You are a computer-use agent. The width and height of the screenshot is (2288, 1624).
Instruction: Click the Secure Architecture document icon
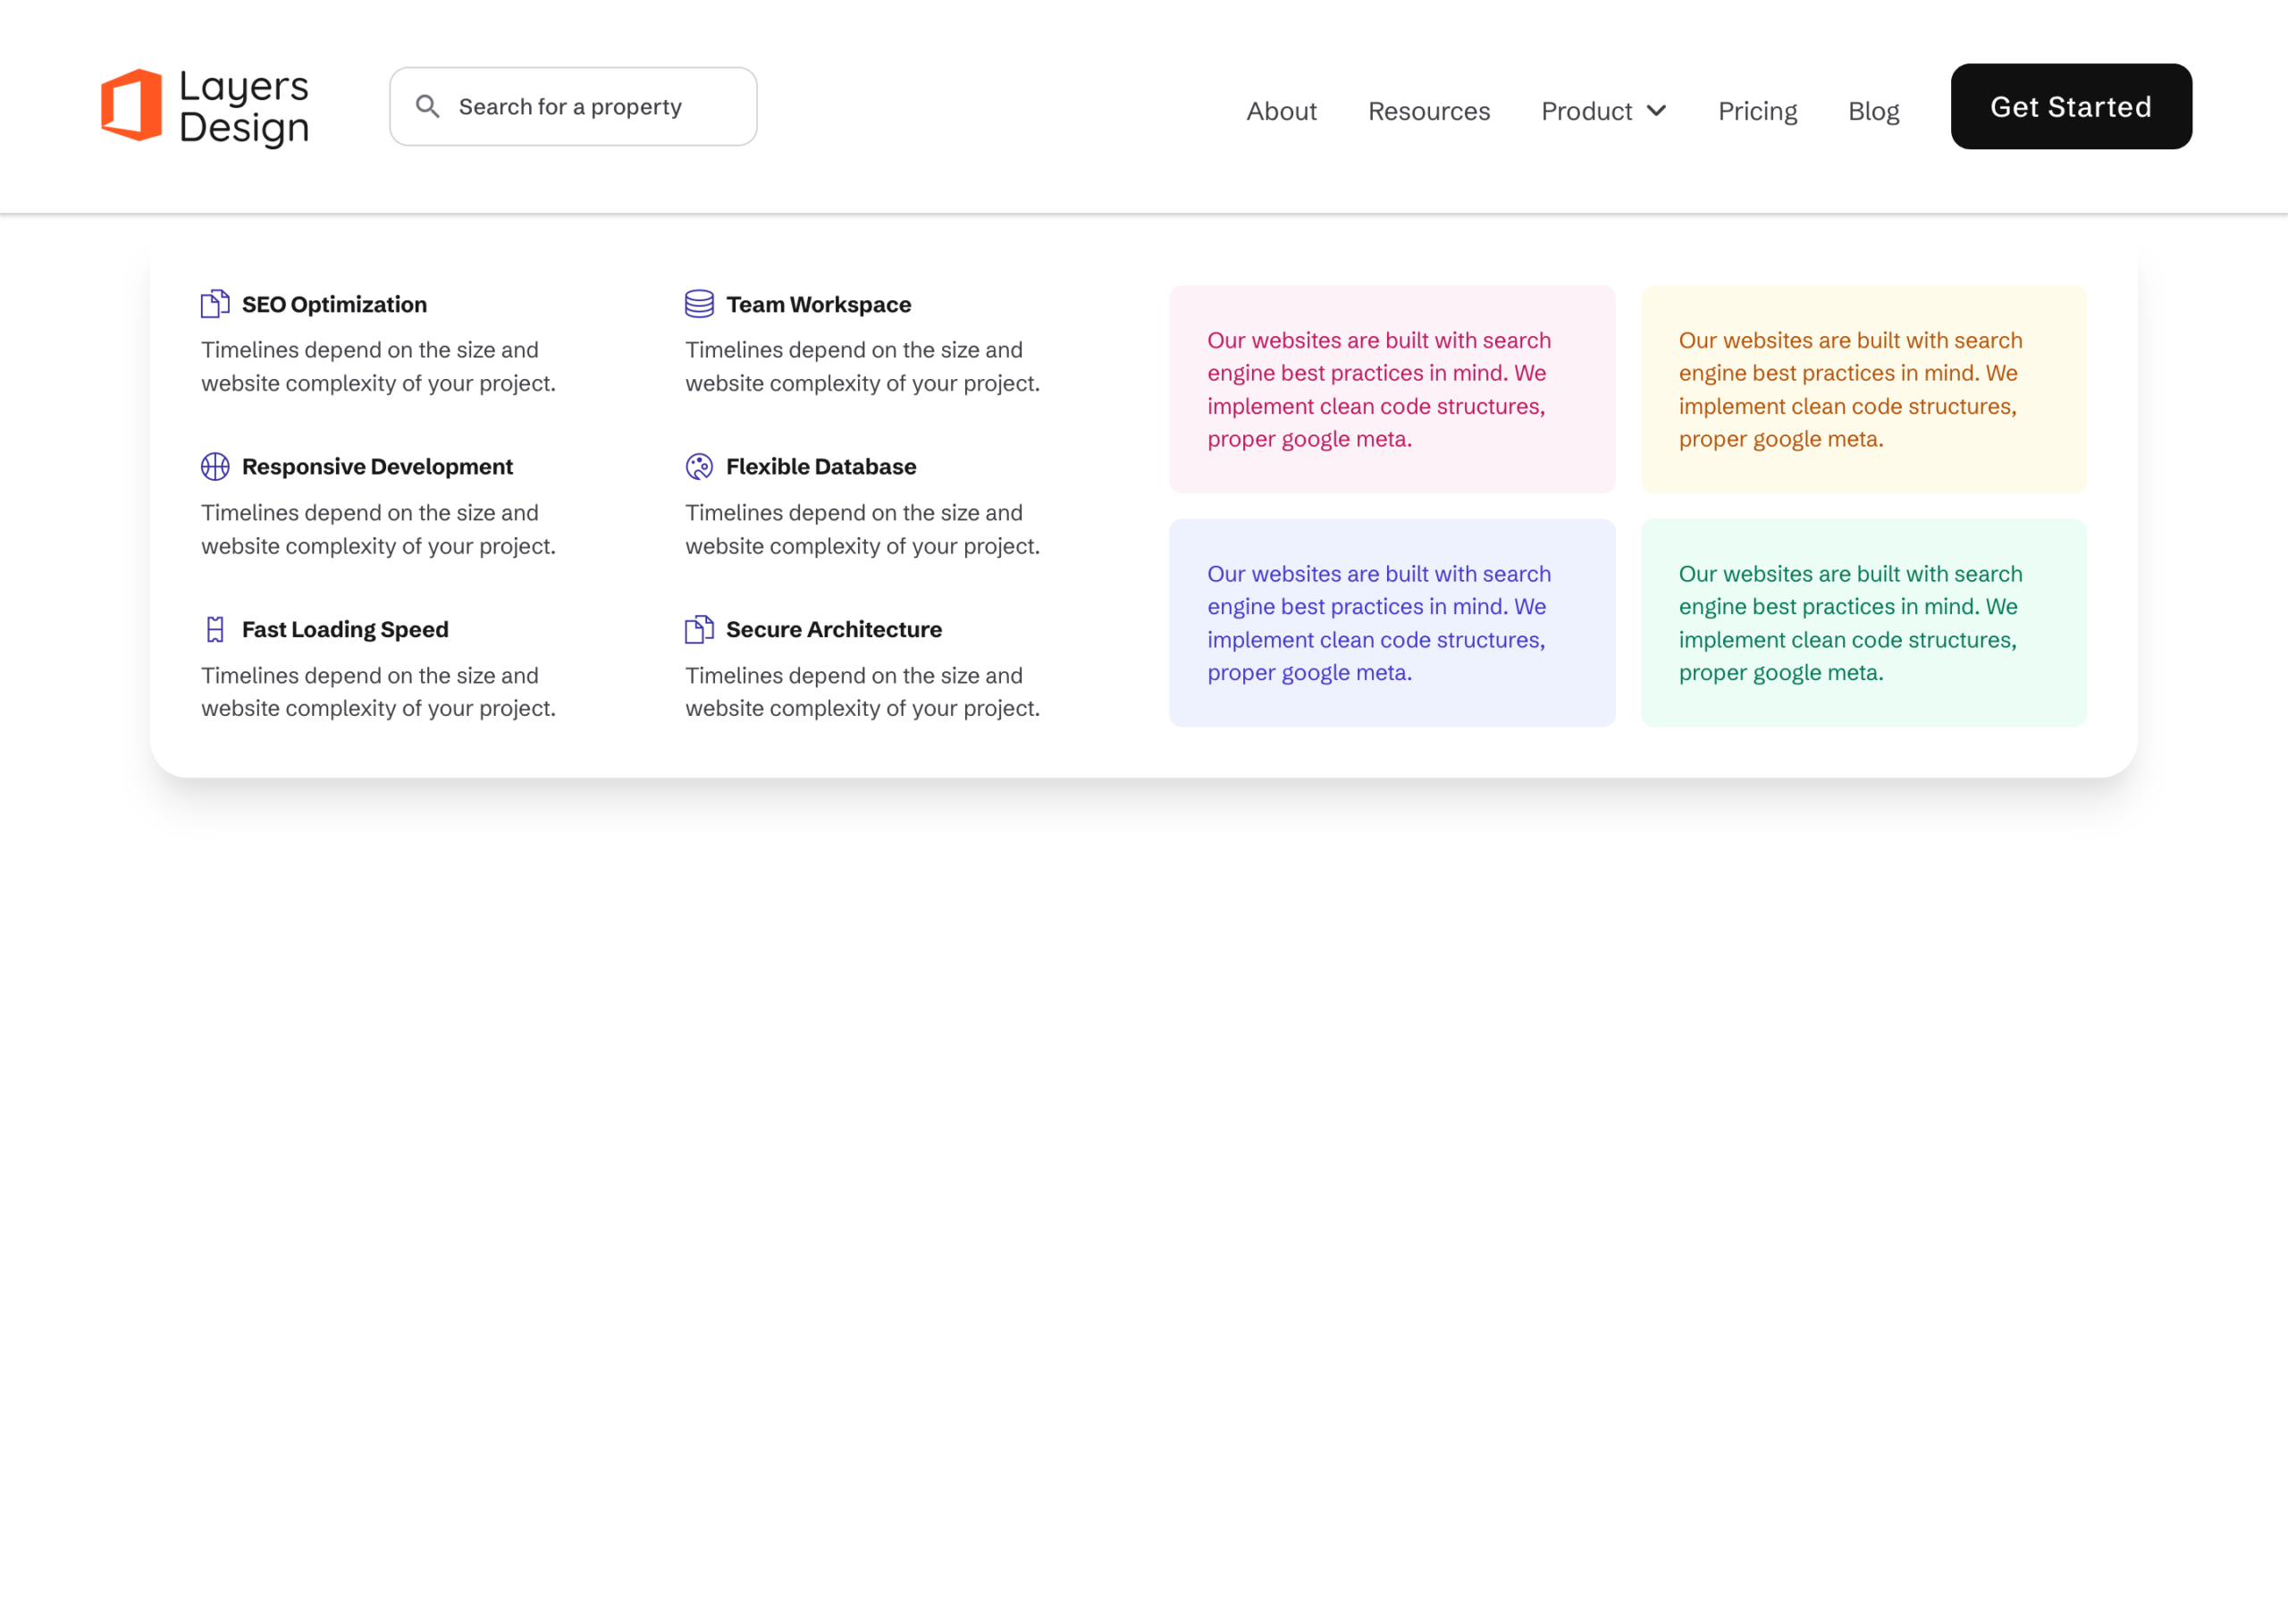click(x=699, y=629)
